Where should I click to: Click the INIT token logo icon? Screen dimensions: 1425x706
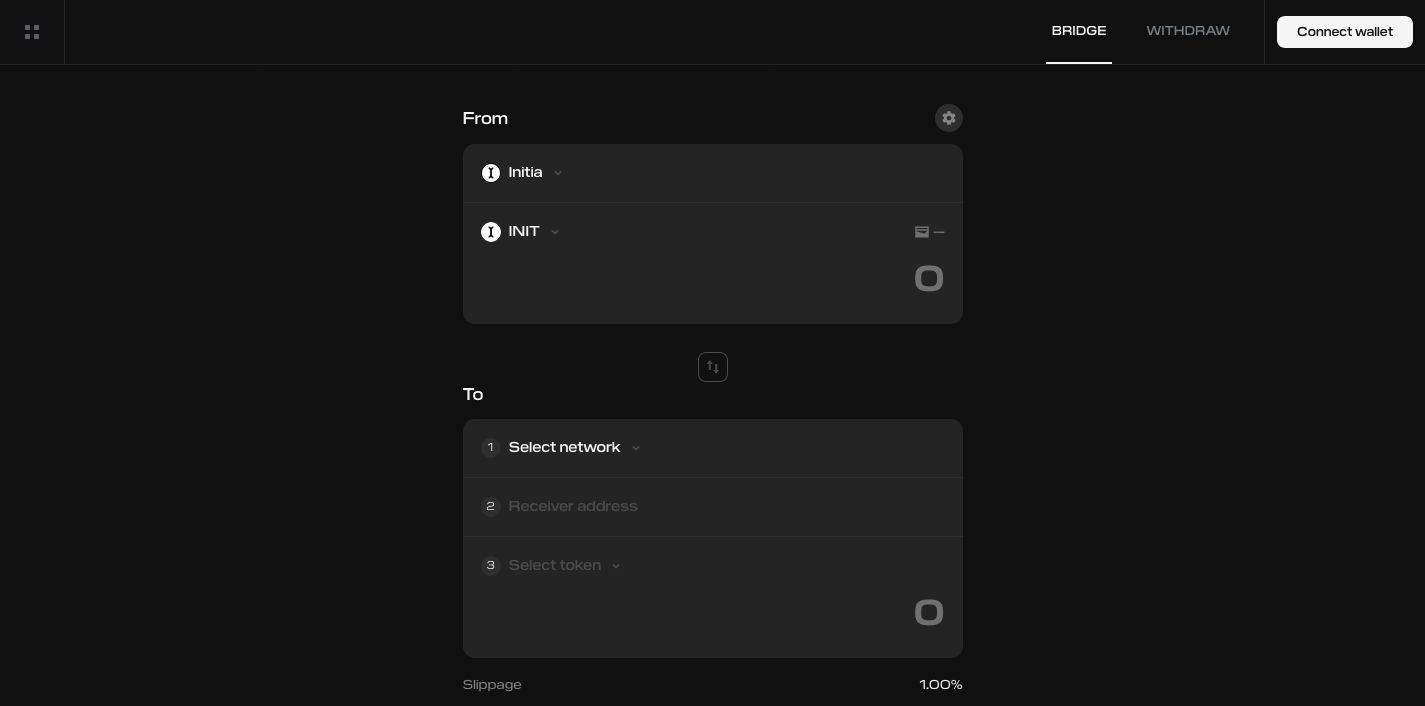pyautogui.click(x=491, y=232)
